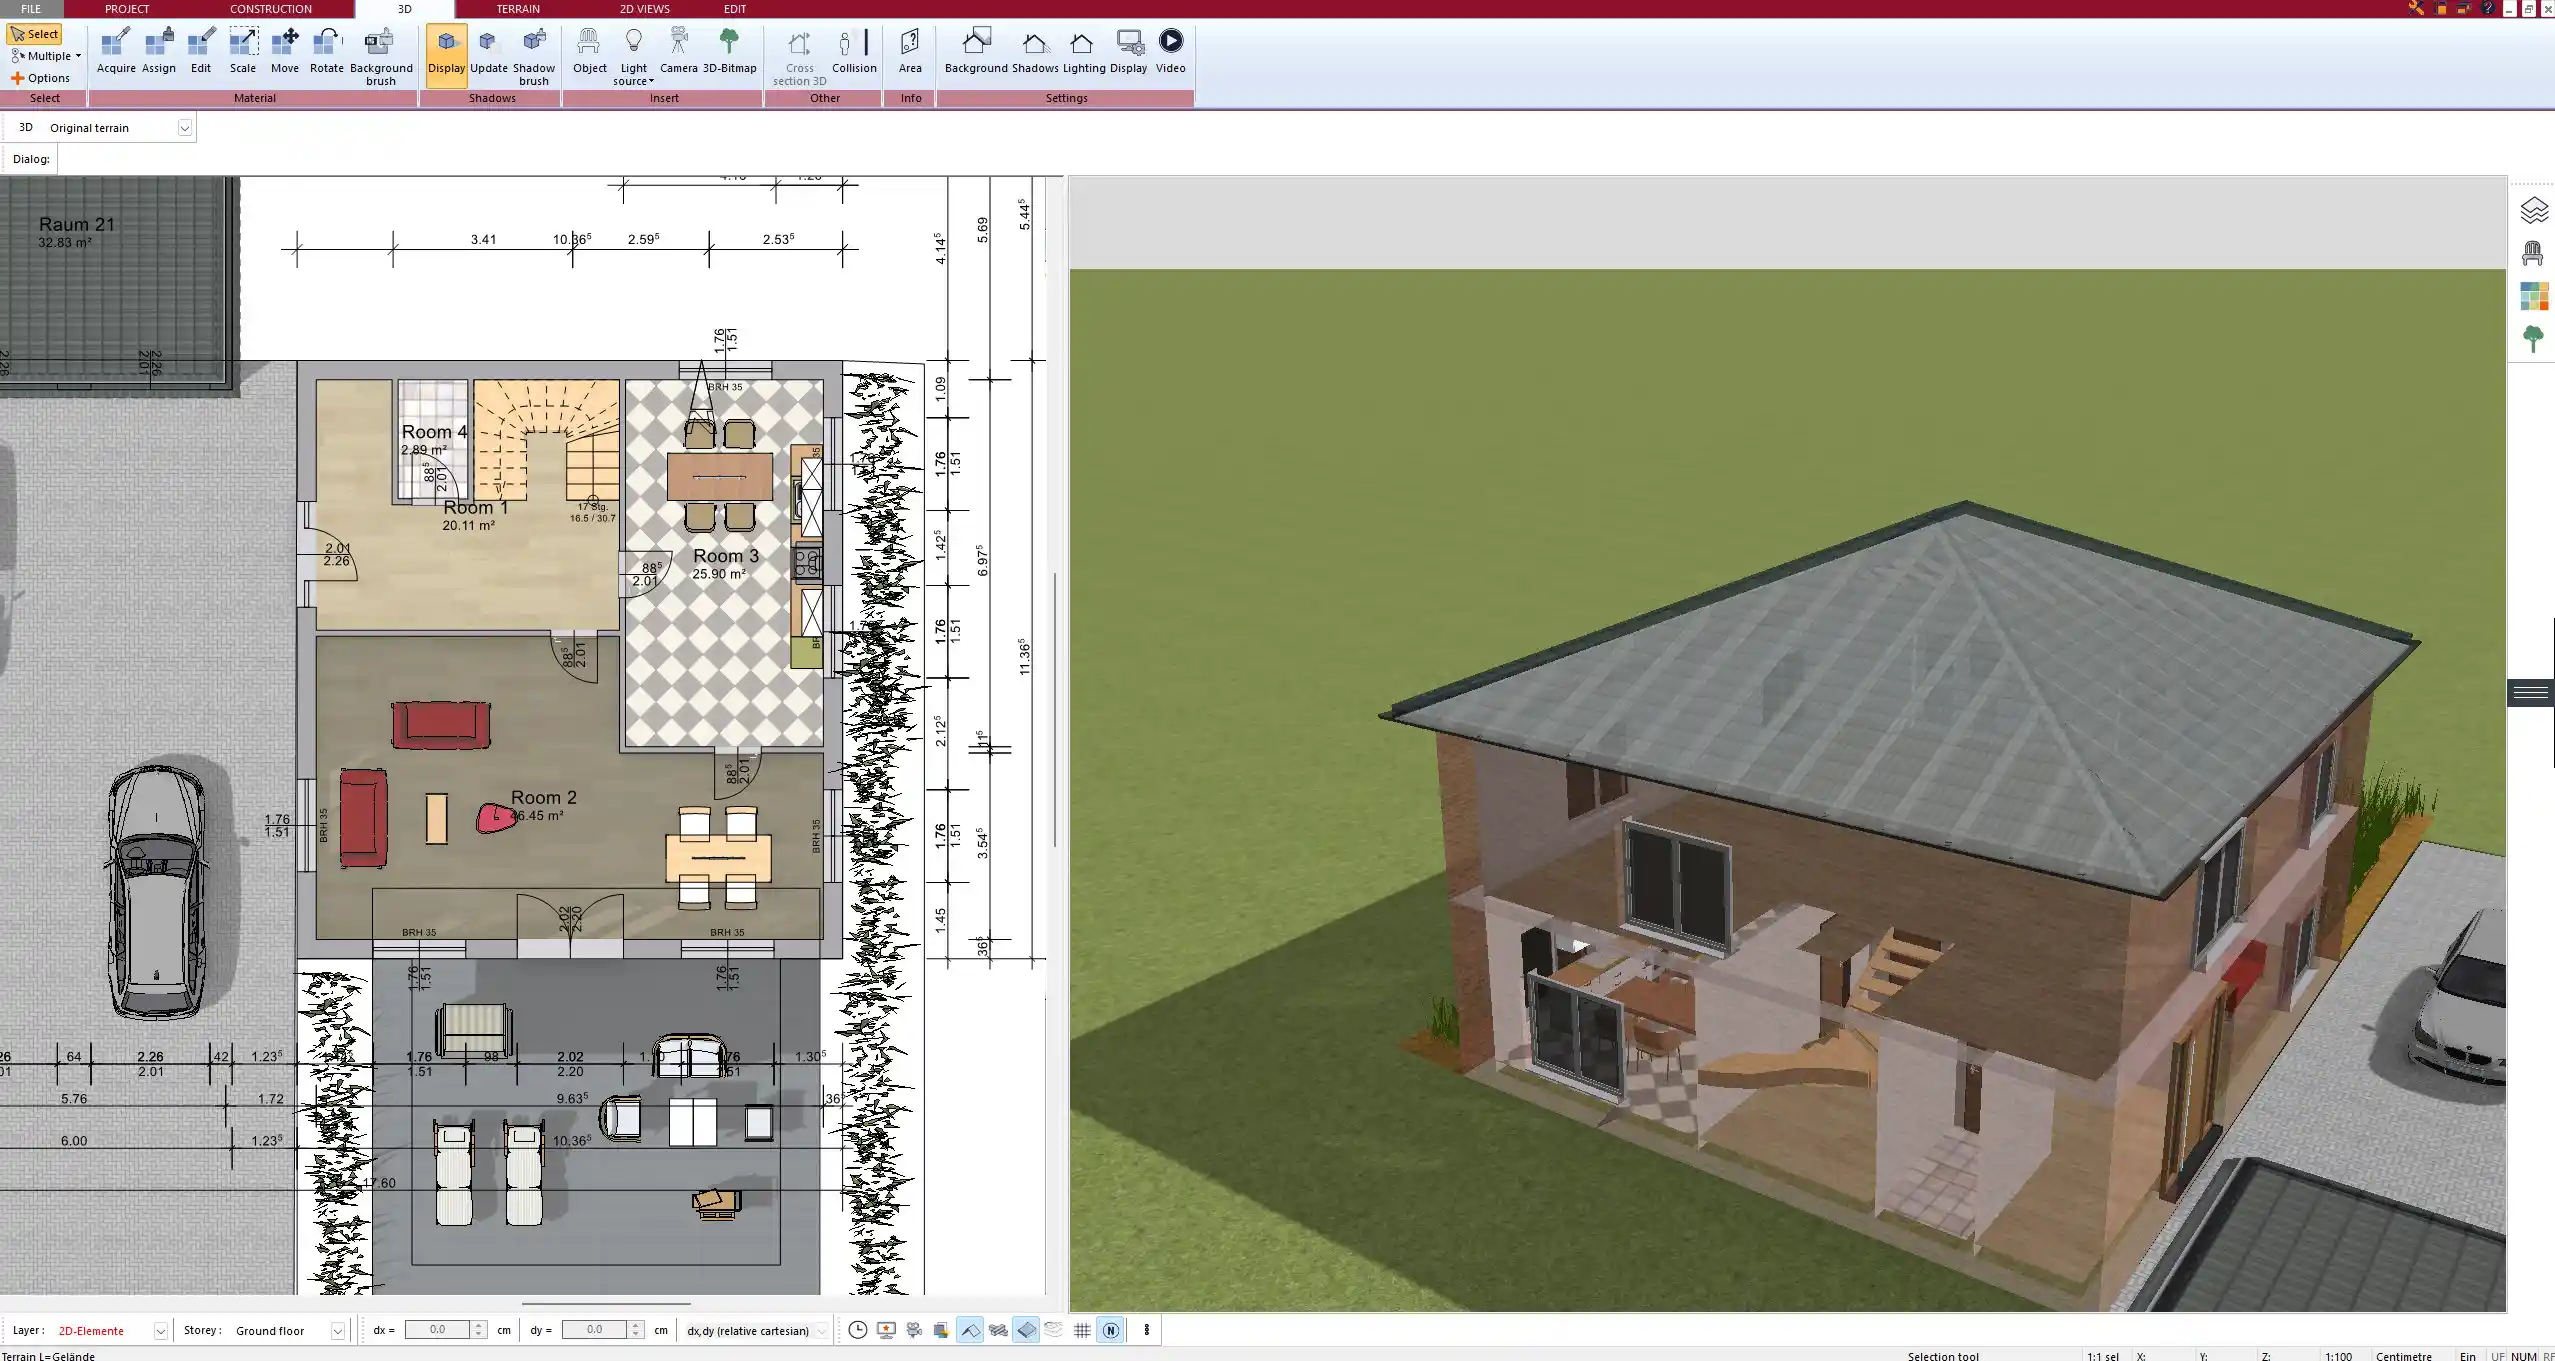
Task: Insert a Camera into the scene
Action: (x=680, y=50)
